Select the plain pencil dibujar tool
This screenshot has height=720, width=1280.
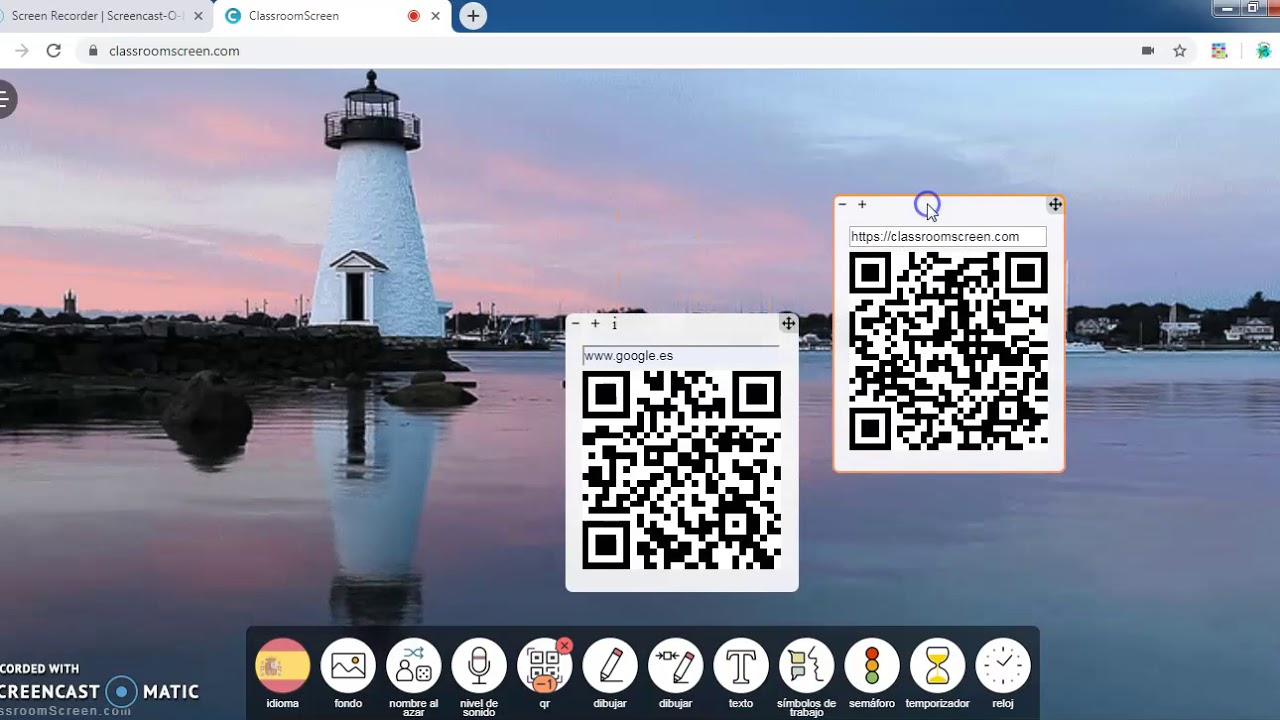(x=610, y=666)
